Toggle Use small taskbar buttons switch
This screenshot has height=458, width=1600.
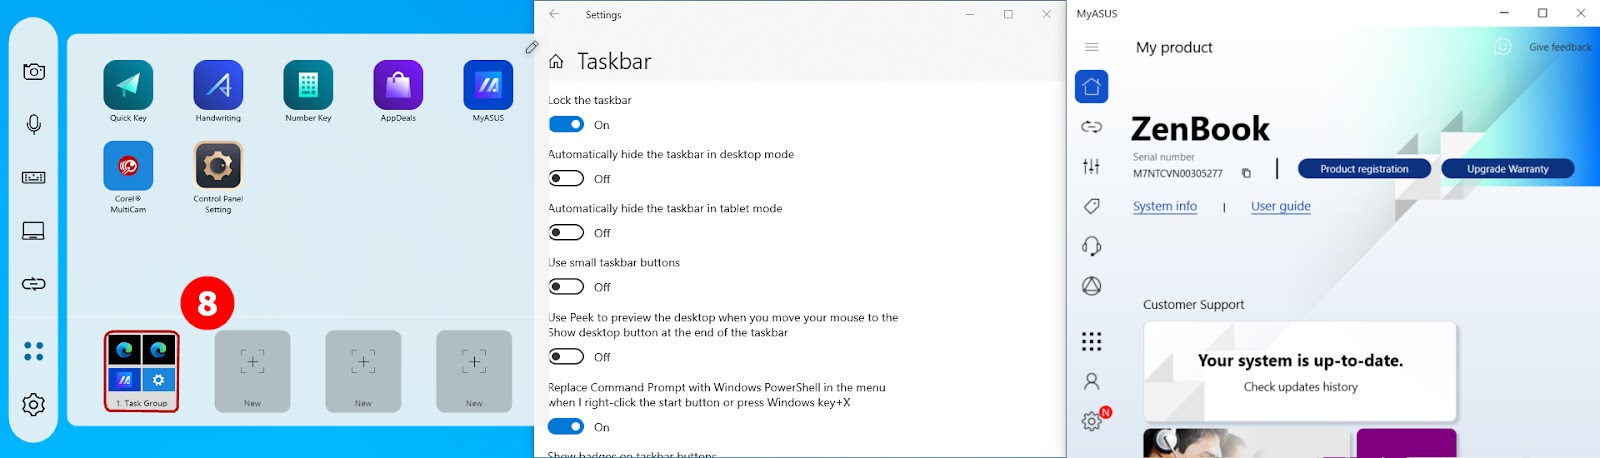566,287
